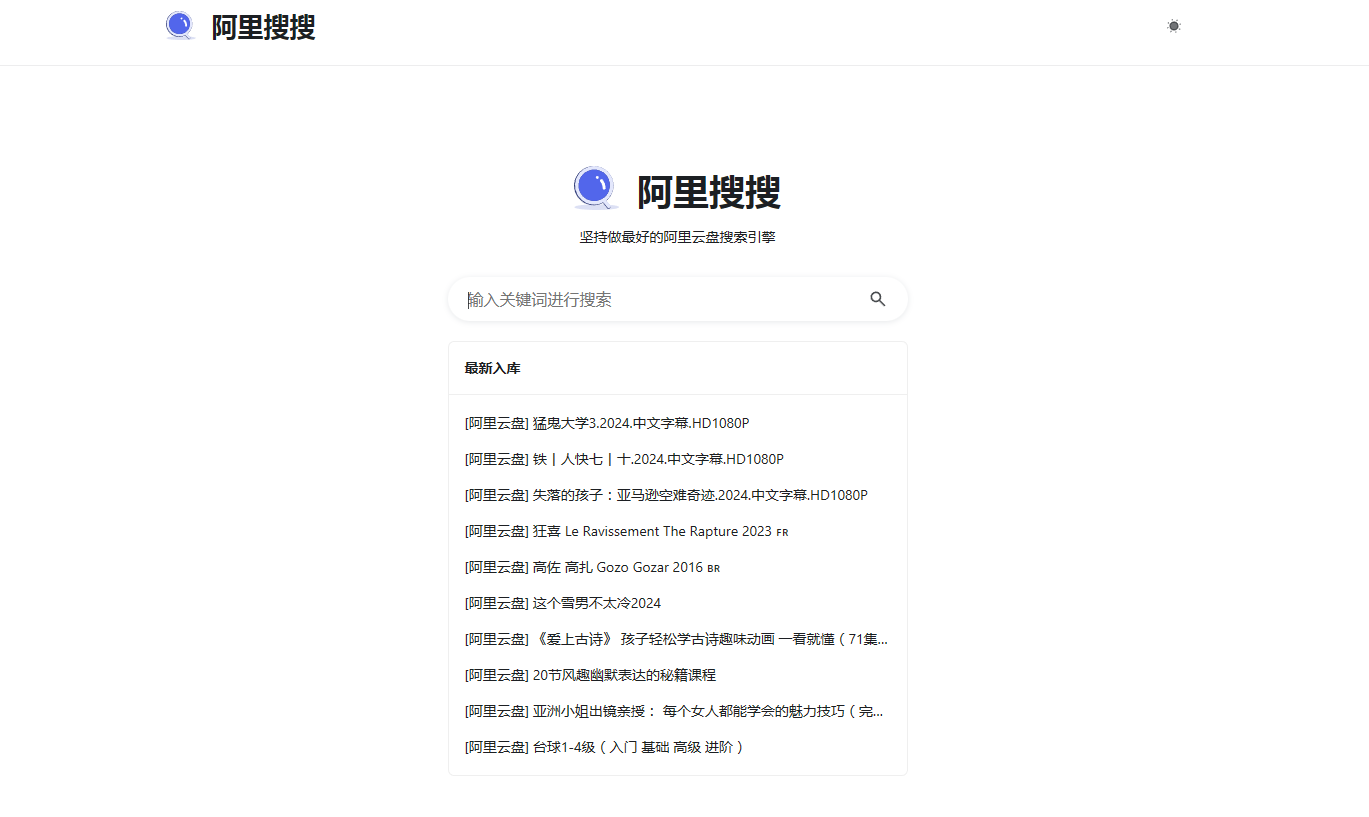Open 这个雪男不太冷2024 entry

point(563,603)
